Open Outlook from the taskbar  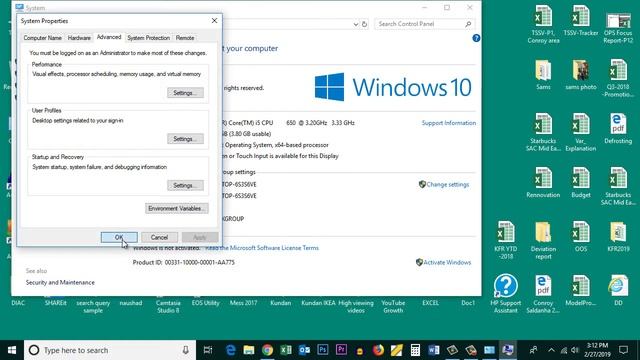coord(304,350)
